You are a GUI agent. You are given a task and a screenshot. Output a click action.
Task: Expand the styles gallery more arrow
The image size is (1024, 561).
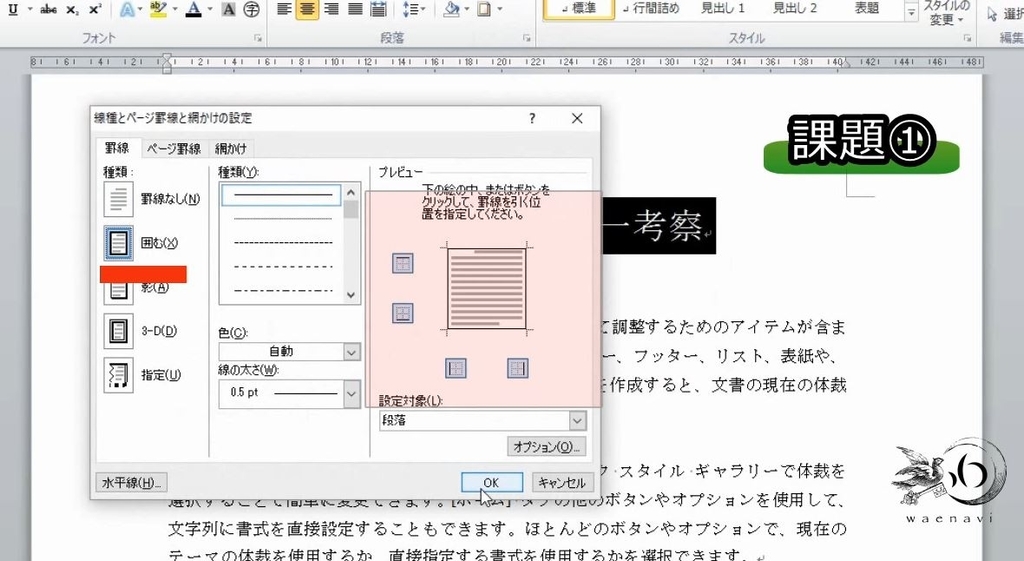point(911,12)
